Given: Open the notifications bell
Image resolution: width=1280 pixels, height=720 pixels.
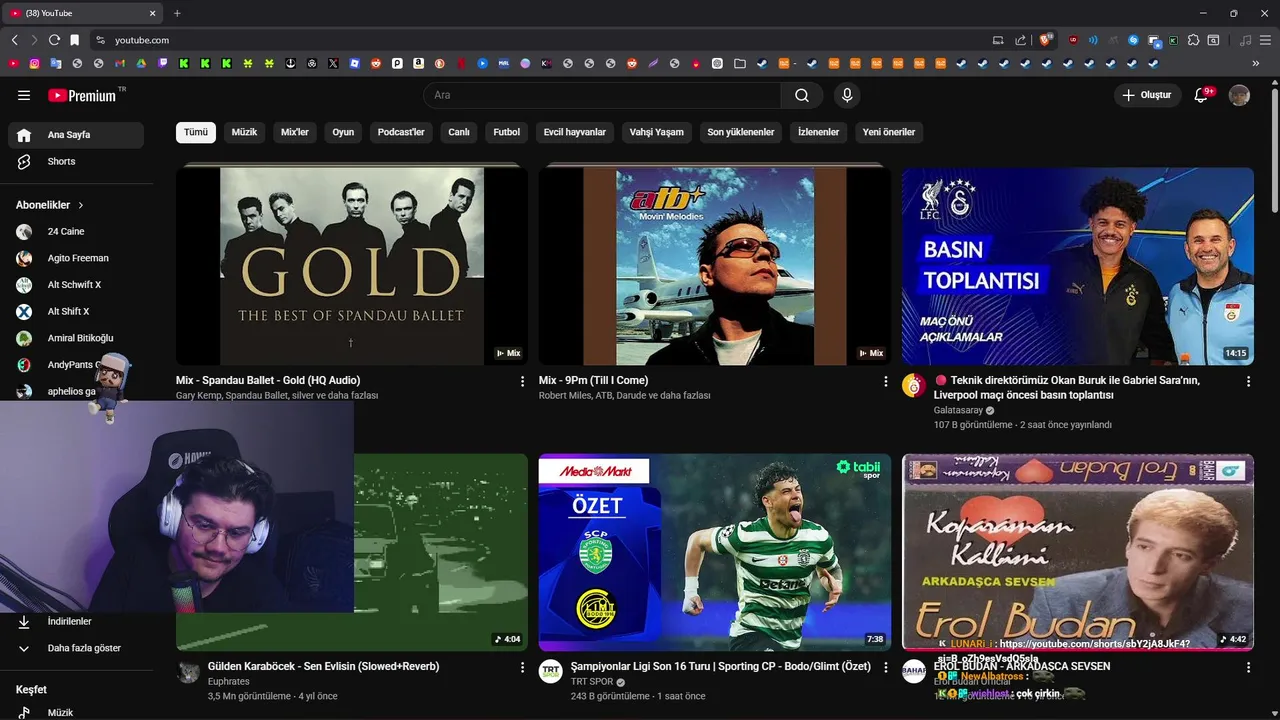Looking at the screenshot, I should 1202,95.
